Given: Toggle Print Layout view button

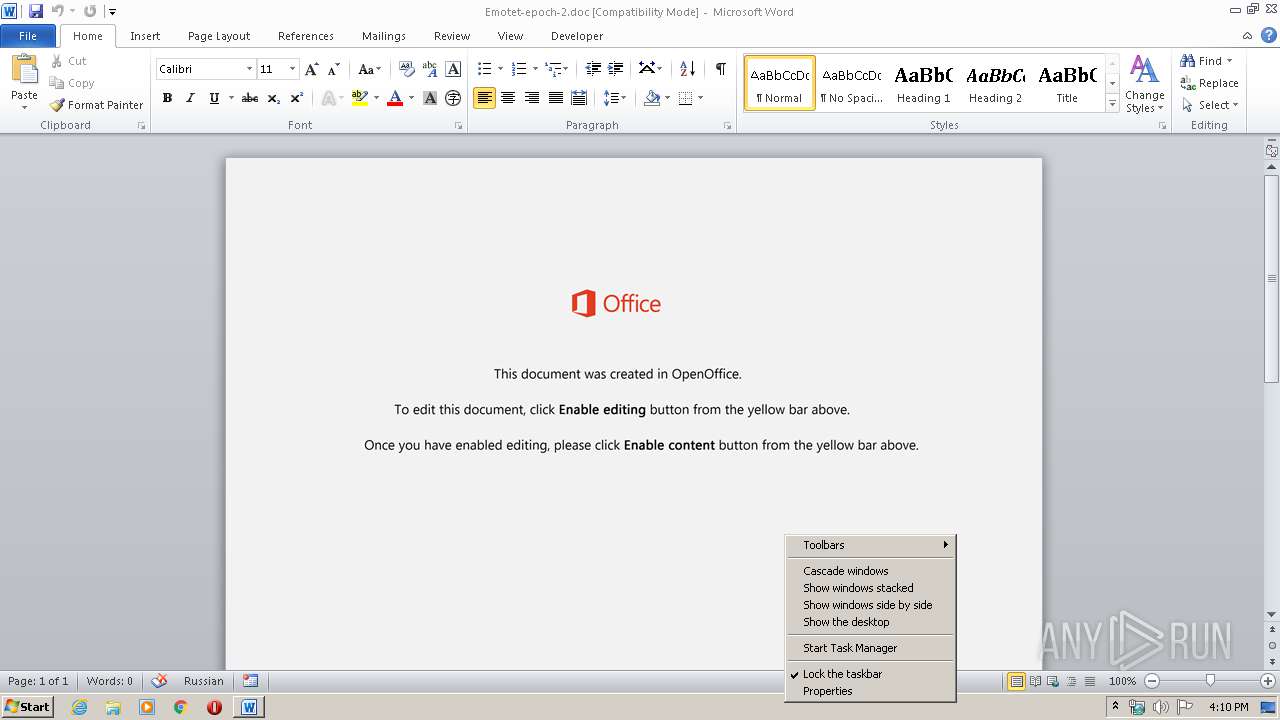Looking at the screenshot, I should (x=1016, y=681).
